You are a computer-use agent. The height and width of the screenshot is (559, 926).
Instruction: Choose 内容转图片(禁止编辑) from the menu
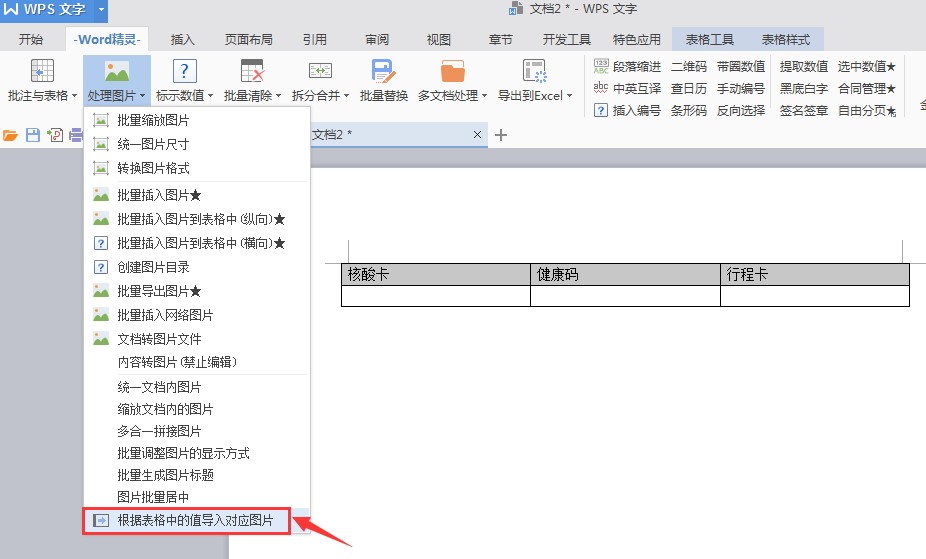click(197, 362)
